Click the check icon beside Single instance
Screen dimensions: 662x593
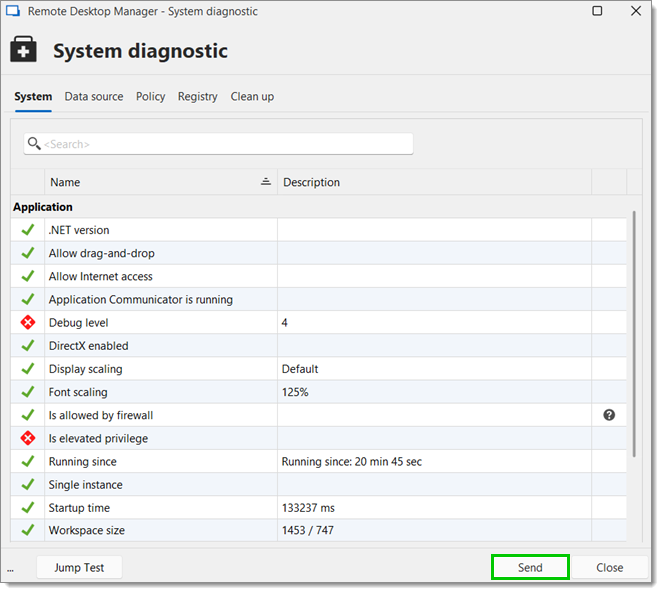click(28, 485)
